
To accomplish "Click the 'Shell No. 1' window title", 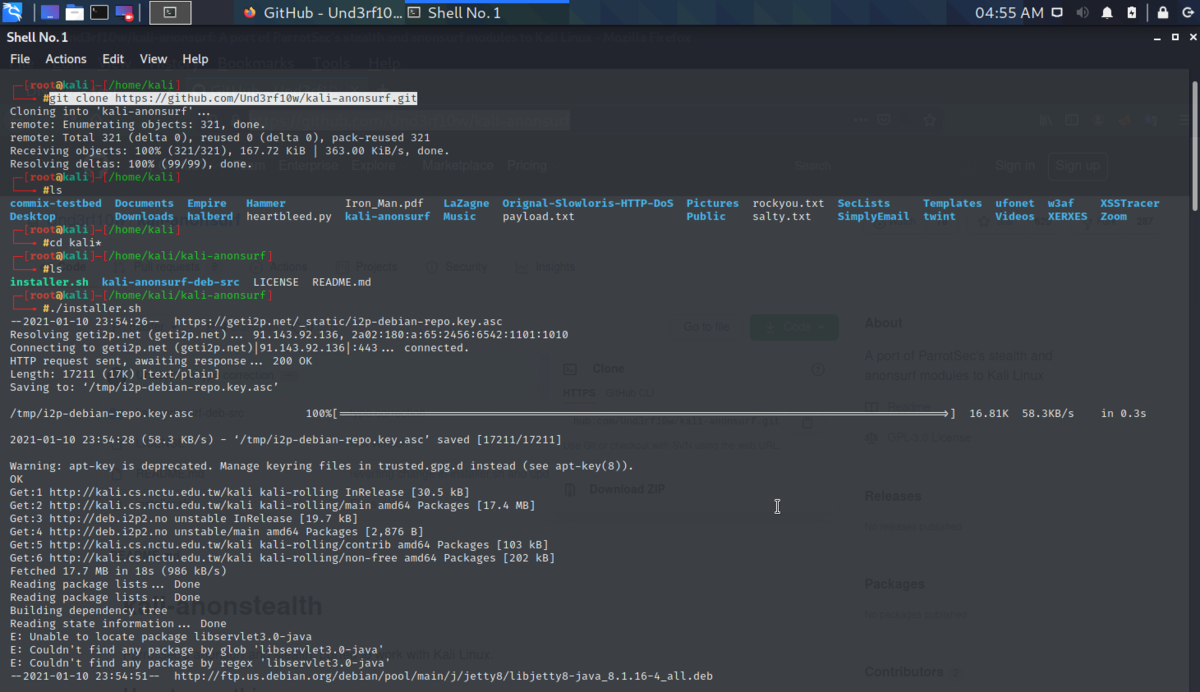I will (38, 37).
